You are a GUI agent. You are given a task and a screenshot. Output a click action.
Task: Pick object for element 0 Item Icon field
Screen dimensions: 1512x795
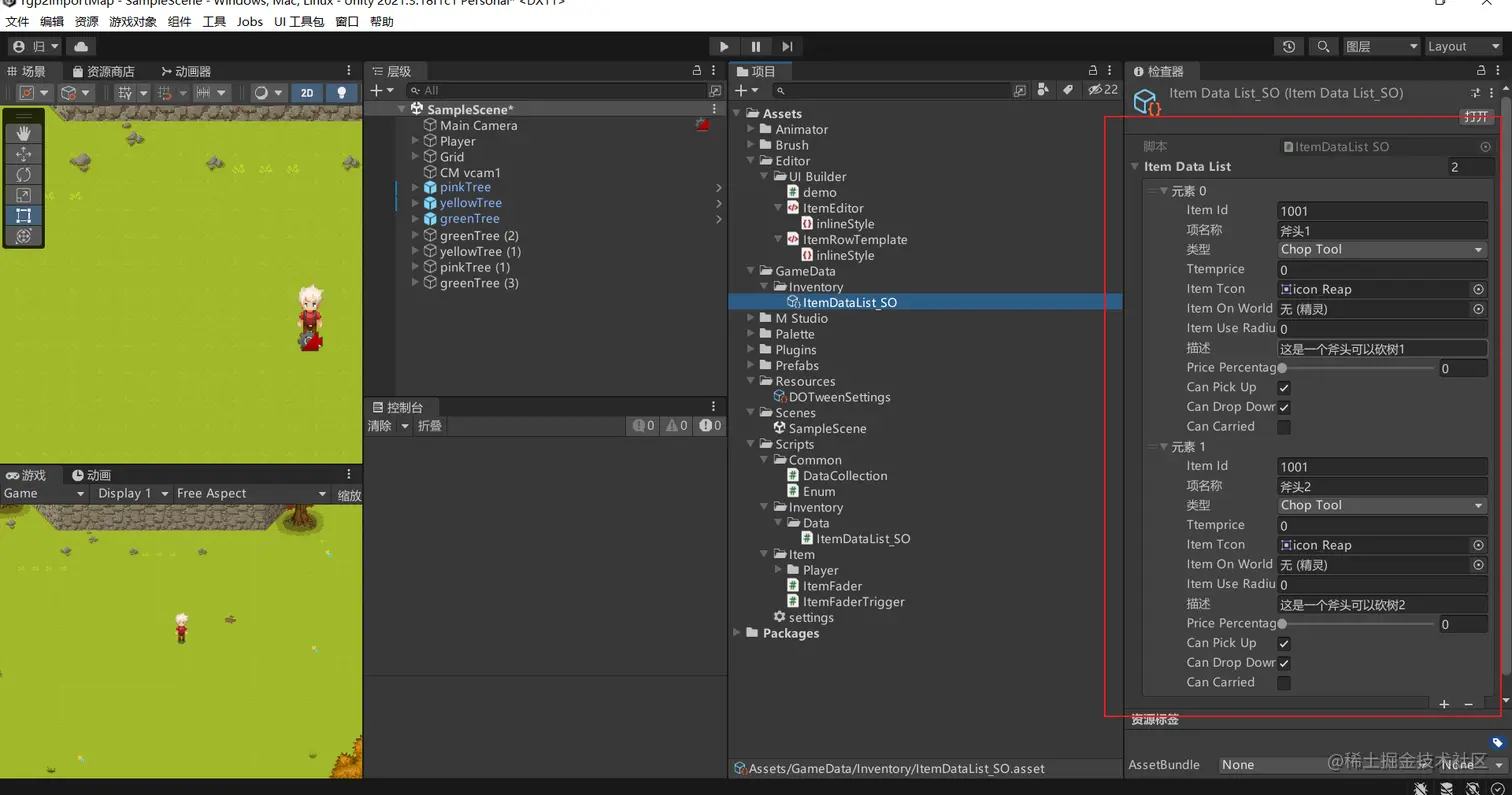click(x=1478, y=289)
